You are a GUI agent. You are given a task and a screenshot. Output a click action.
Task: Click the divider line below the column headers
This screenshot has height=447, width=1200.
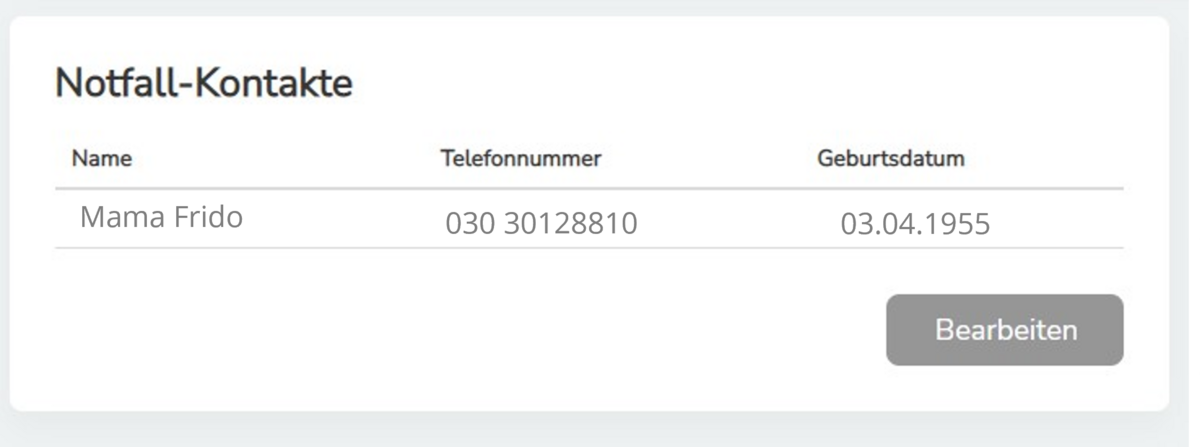click(588, 188)
